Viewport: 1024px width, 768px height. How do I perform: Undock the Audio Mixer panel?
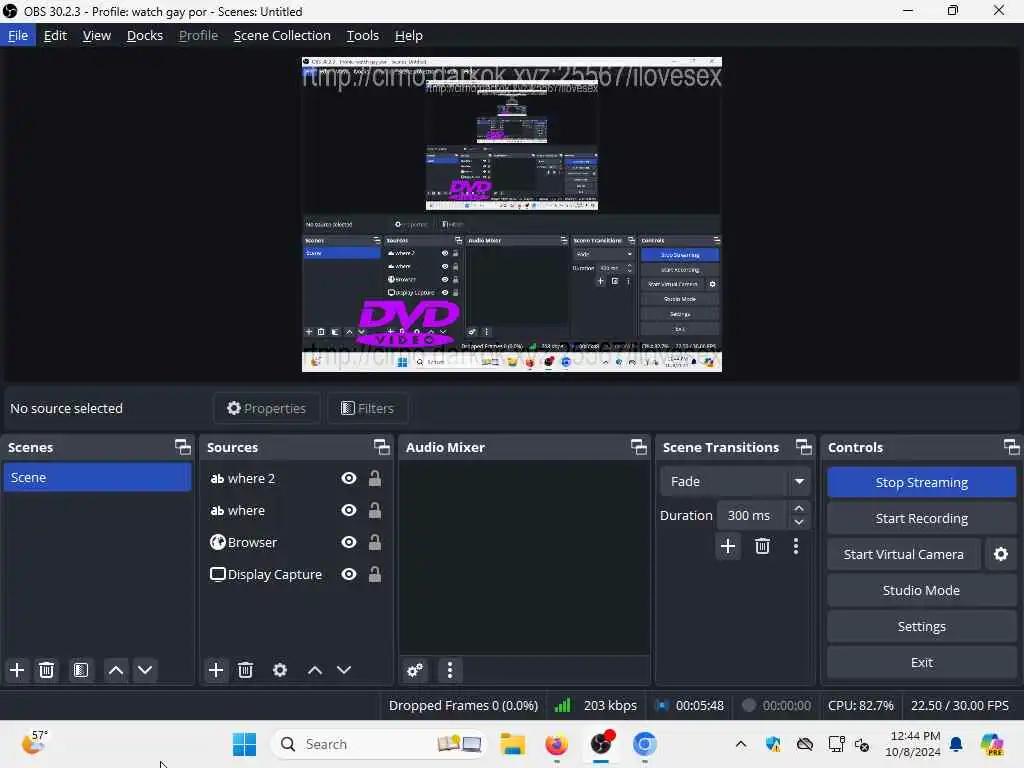(x=639, y=447)
